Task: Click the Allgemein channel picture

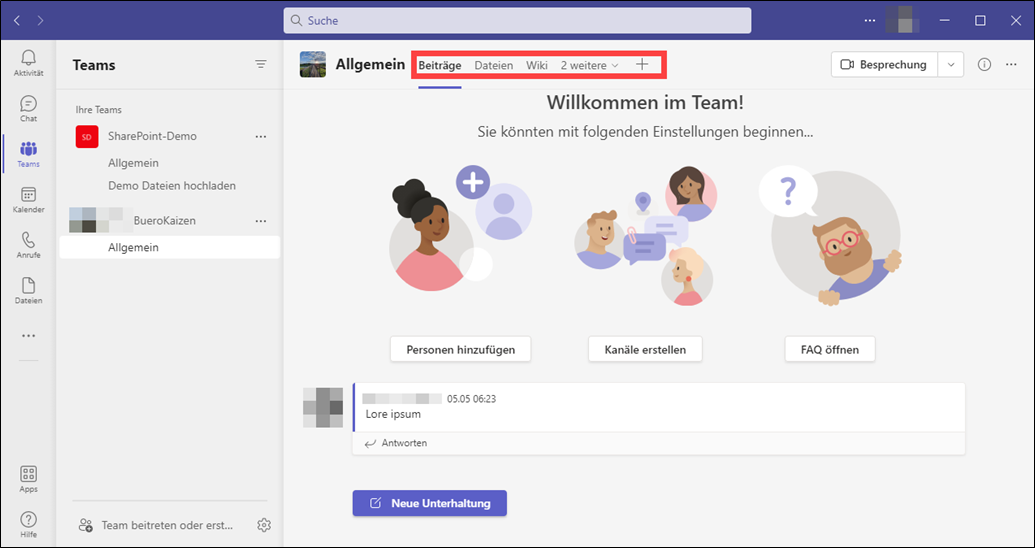Action: coord(313,65)
